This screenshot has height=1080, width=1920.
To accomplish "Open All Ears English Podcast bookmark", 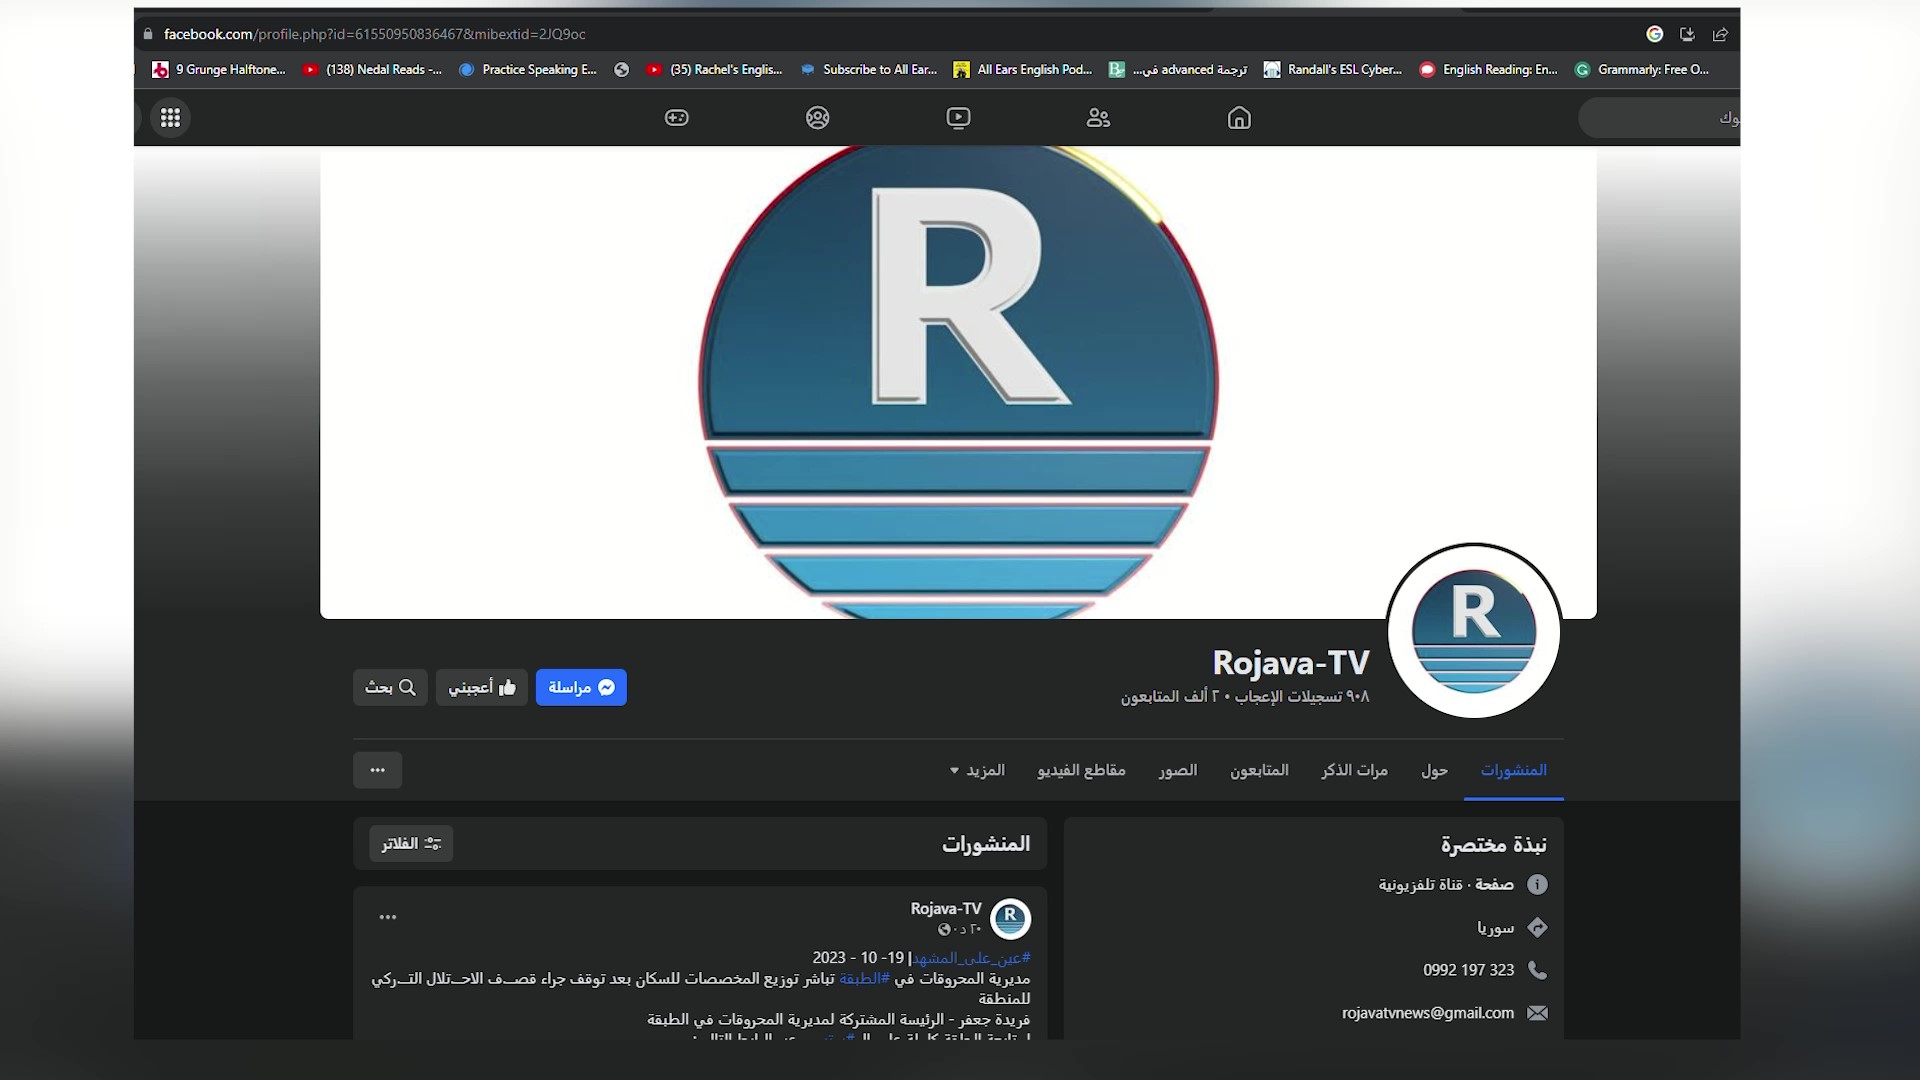I will (1022, 69).
